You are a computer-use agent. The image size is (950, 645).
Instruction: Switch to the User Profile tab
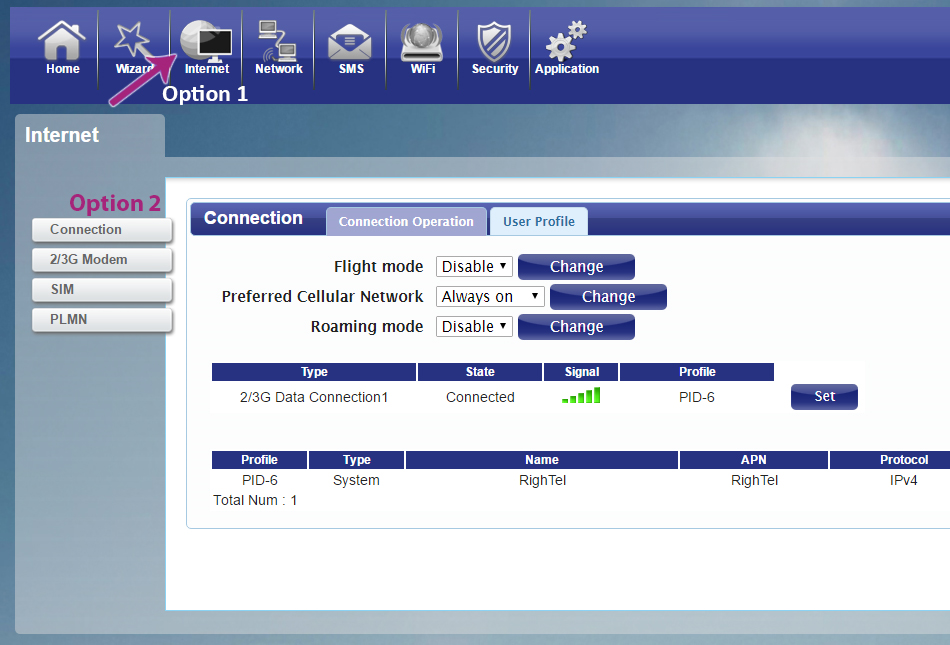(x=539, y=222)
